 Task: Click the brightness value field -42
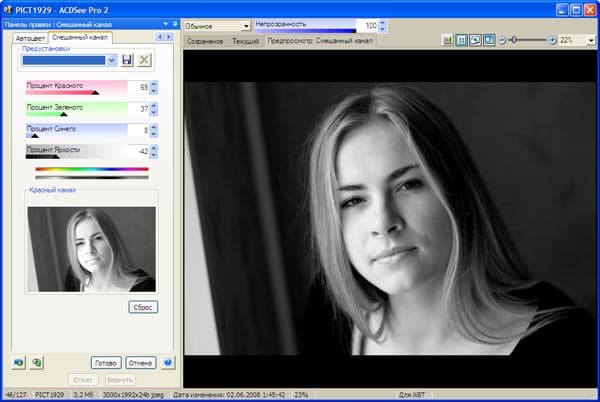click(x=139, y=151)
